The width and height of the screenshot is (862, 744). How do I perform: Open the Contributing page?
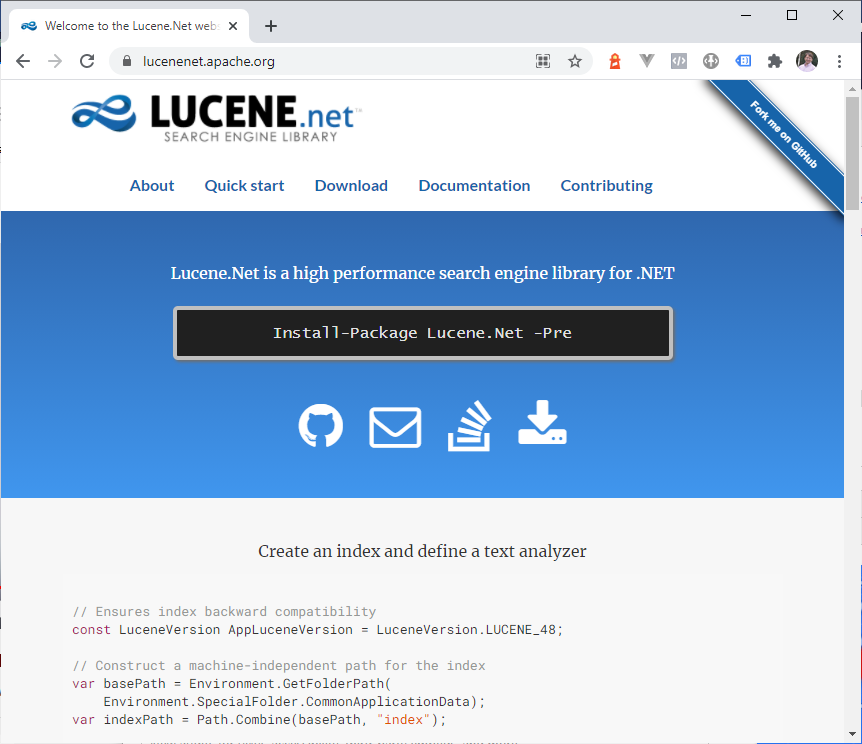tap(606, 186)
